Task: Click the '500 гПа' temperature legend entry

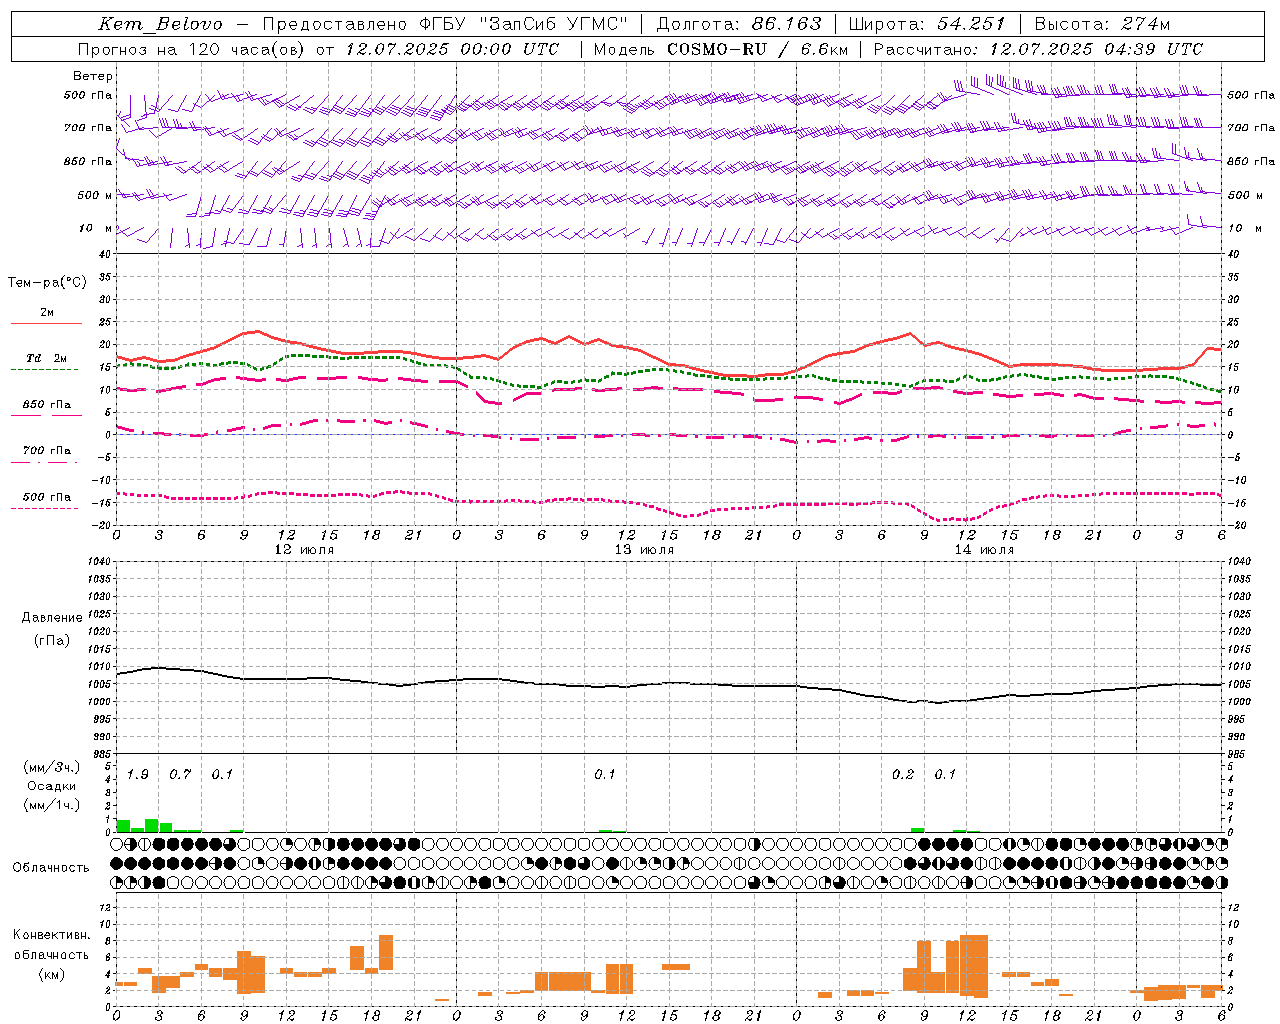Action: tap(47, 497)
